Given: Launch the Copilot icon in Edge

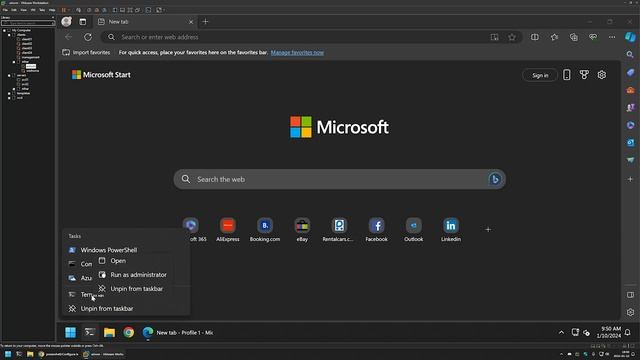Looking at the screenshot, I should 630,37.
